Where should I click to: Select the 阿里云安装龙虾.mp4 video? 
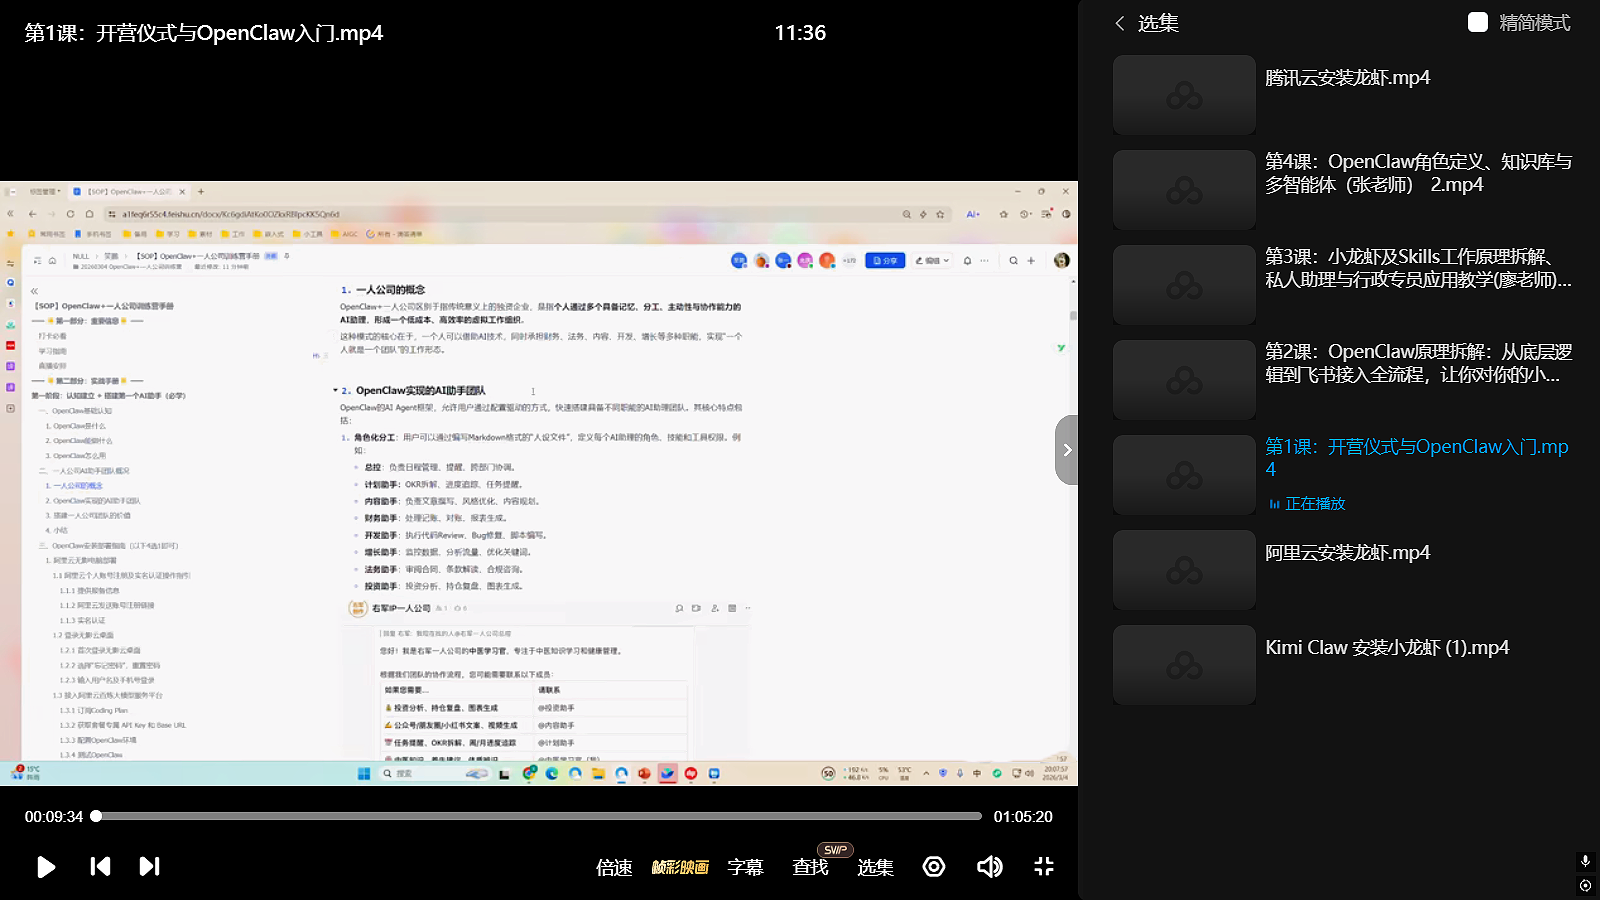1347,553
